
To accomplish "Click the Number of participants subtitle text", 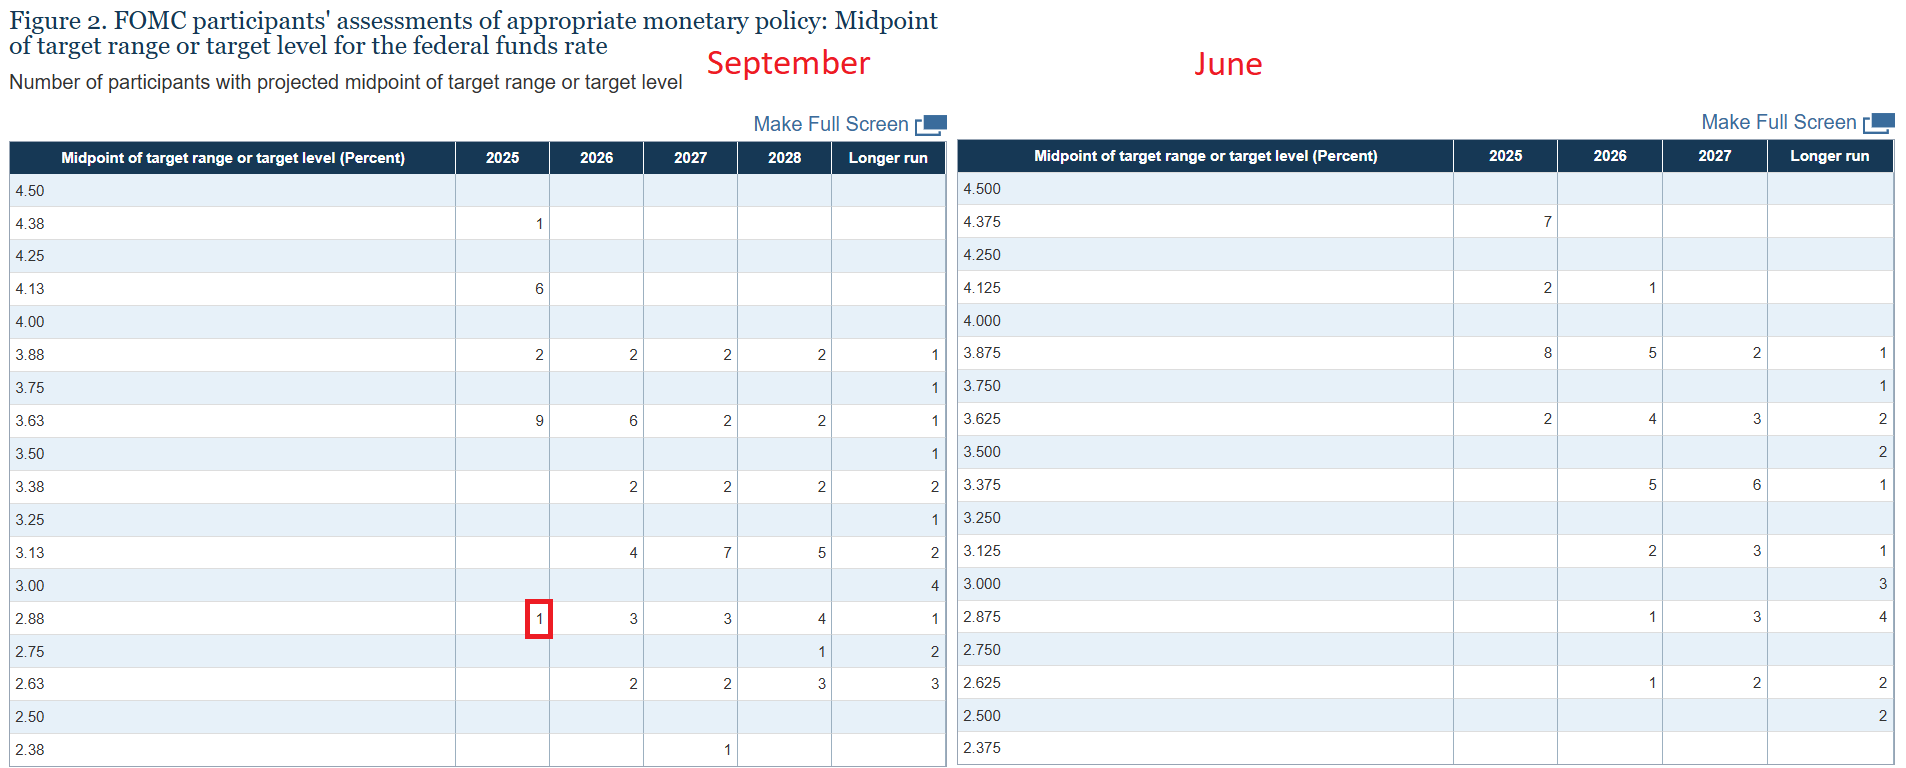I will tap(346, 82).
